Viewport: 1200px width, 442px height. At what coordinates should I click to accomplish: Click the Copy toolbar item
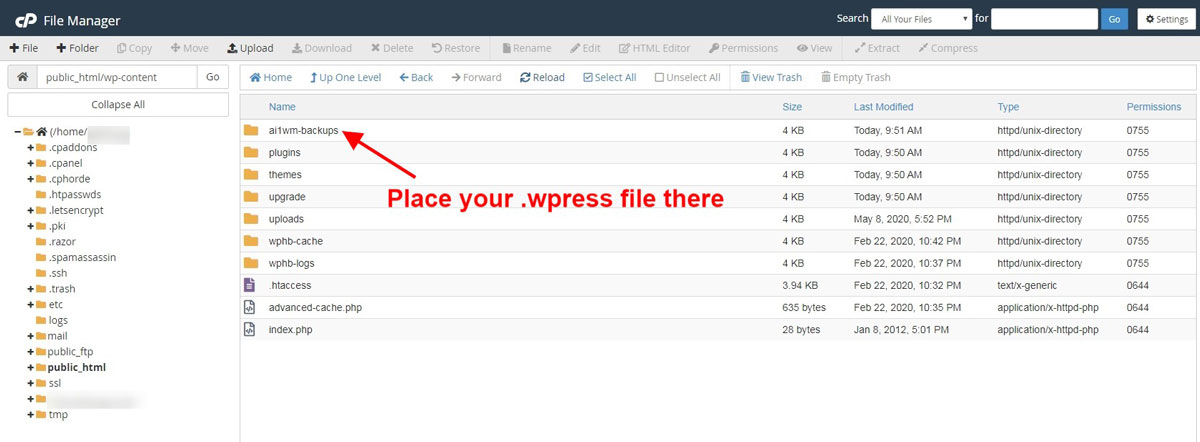point(135,48)
